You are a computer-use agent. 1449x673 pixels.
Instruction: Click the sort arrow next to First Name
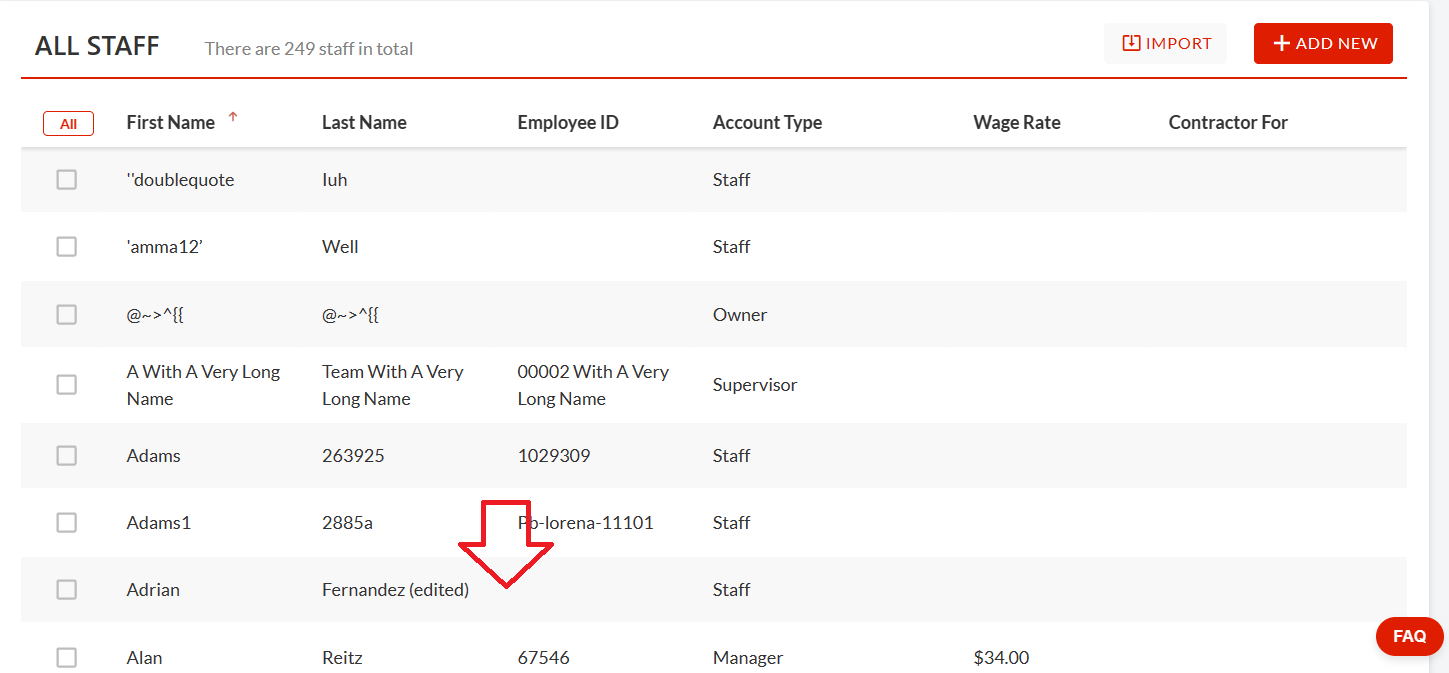[x=233, y=117]
